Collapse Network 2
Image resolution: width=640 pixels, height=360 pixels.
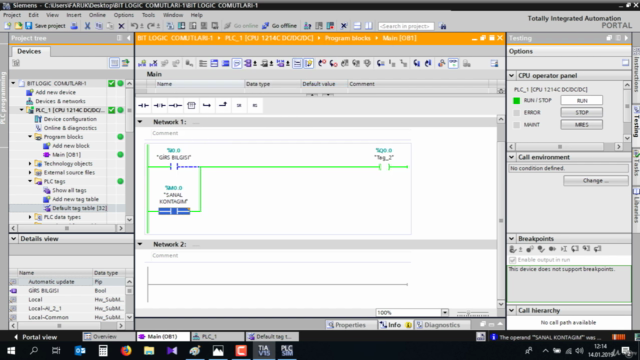click(140, 244)
